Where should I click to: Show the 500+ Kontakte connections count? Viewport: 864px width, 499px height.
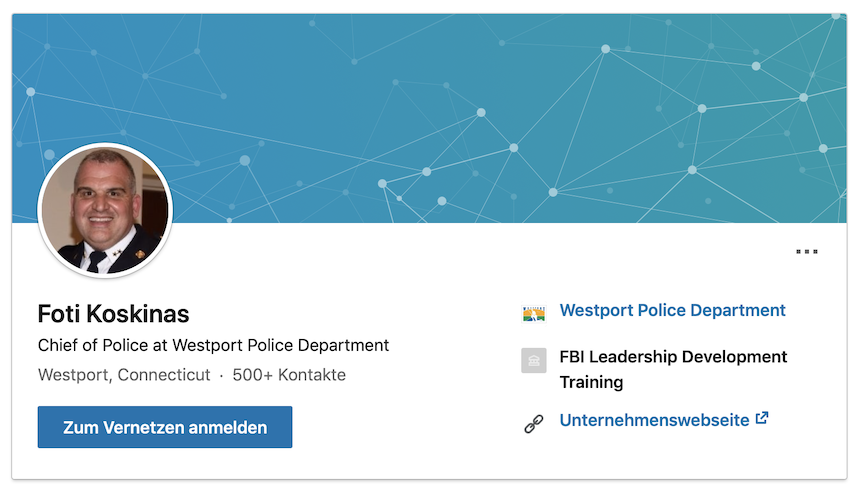point(289,376)
